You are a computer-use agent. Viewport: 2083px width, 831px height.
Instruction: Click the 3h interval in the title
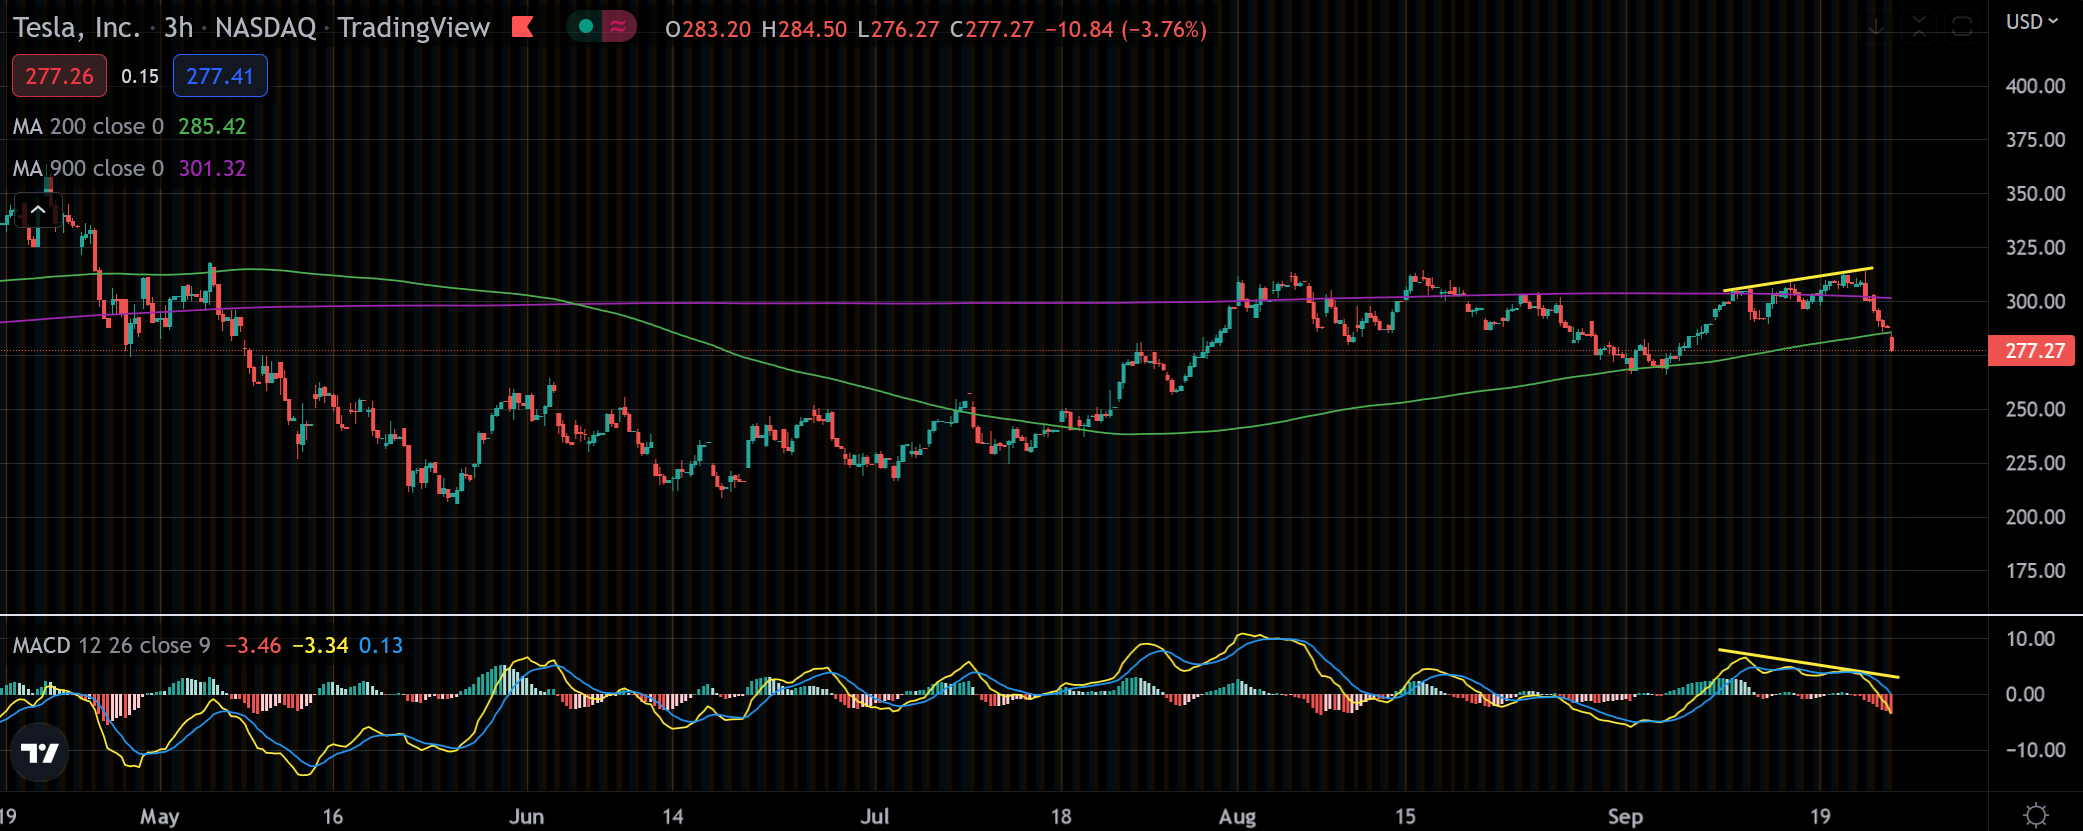(178, 27)
